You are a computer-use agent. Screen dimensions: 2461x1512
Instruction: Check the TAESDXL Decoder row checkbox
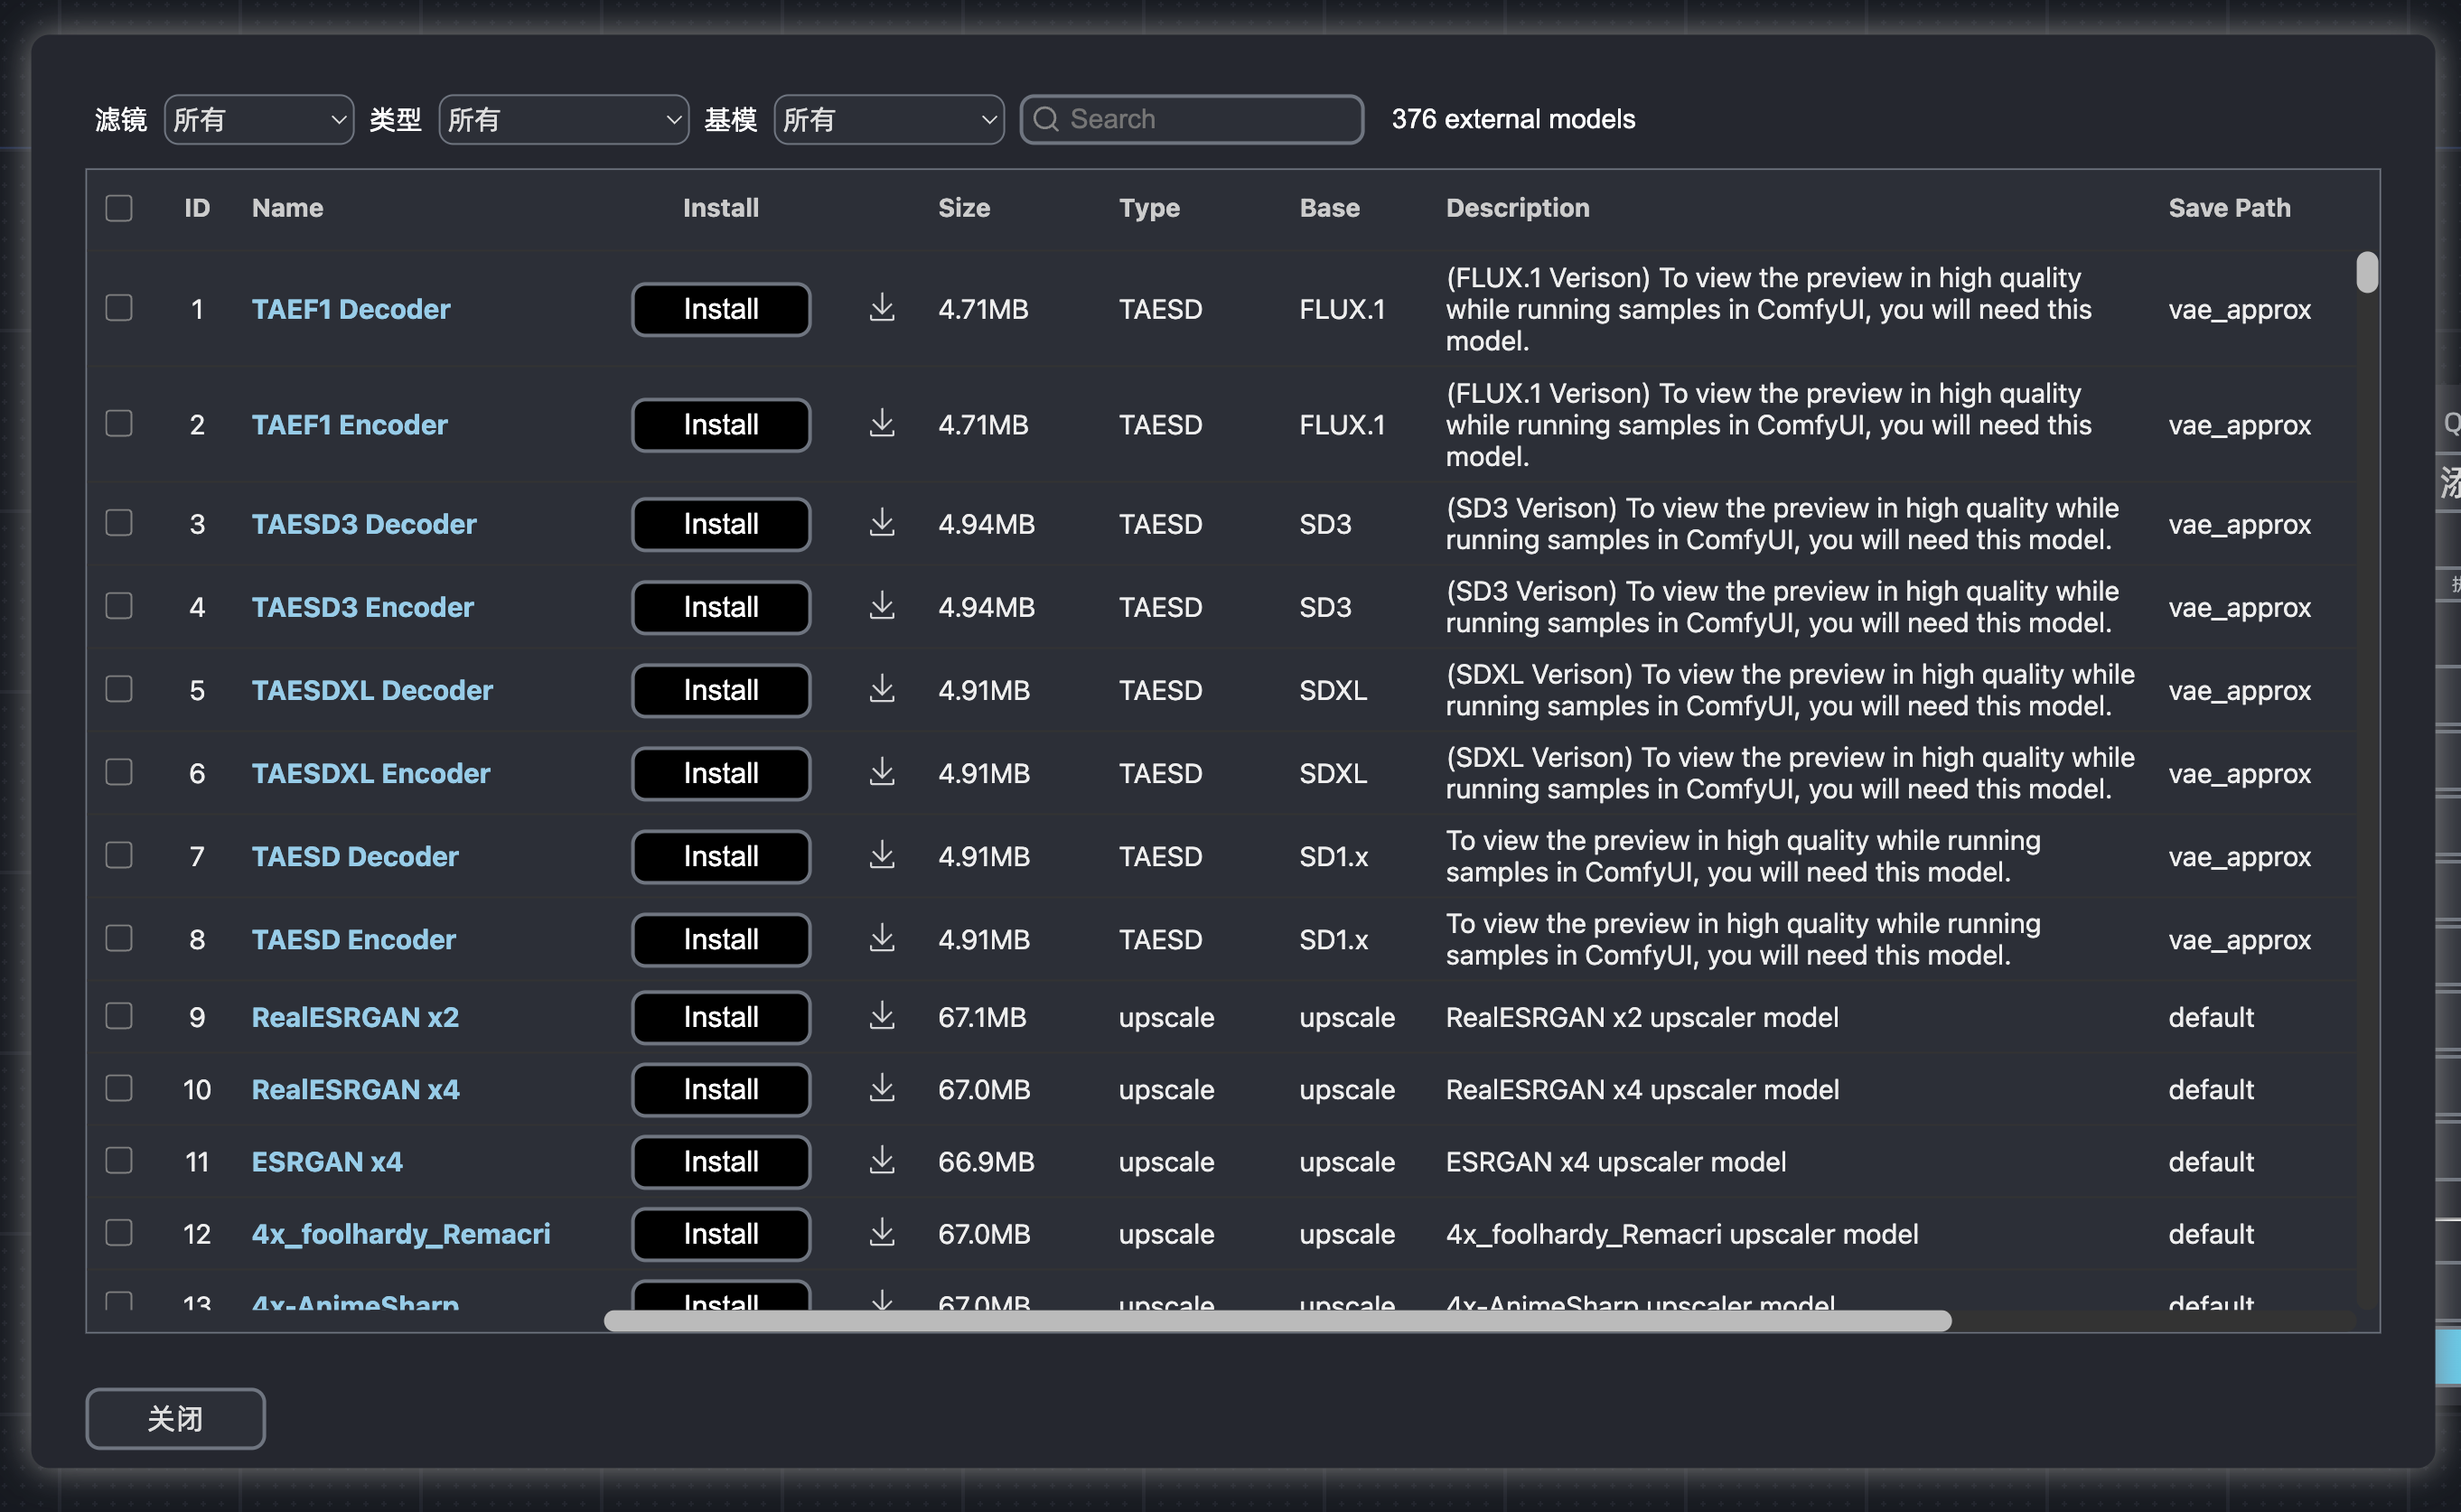(119, 688)
